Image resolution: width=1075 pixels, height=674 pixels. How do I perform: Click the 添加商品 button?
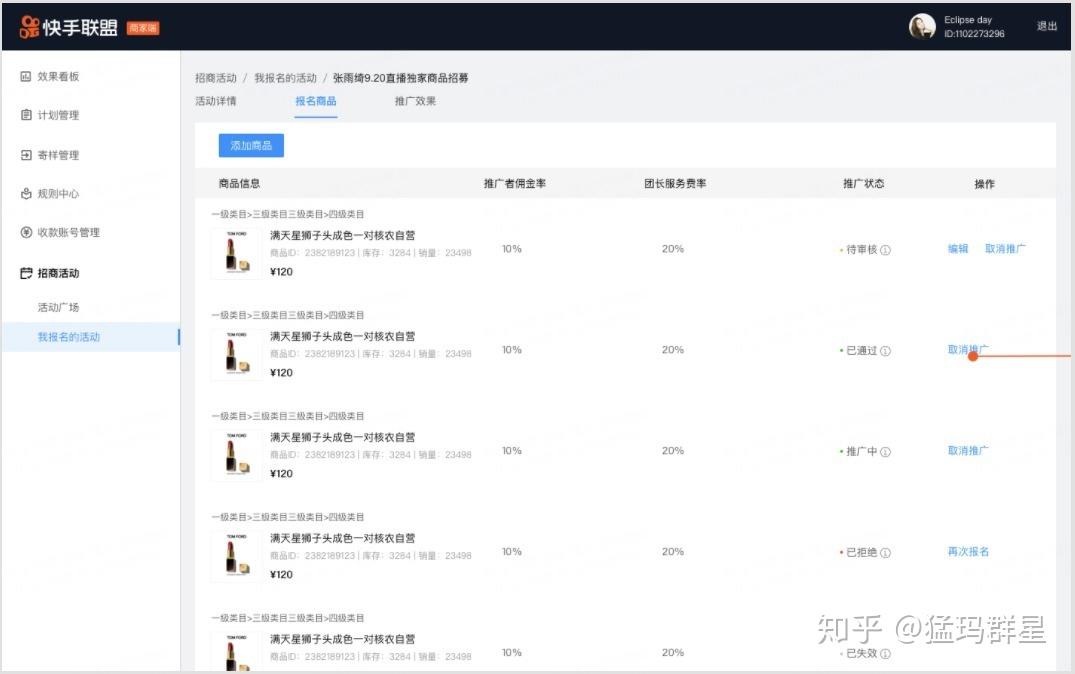tap(249, 144)
